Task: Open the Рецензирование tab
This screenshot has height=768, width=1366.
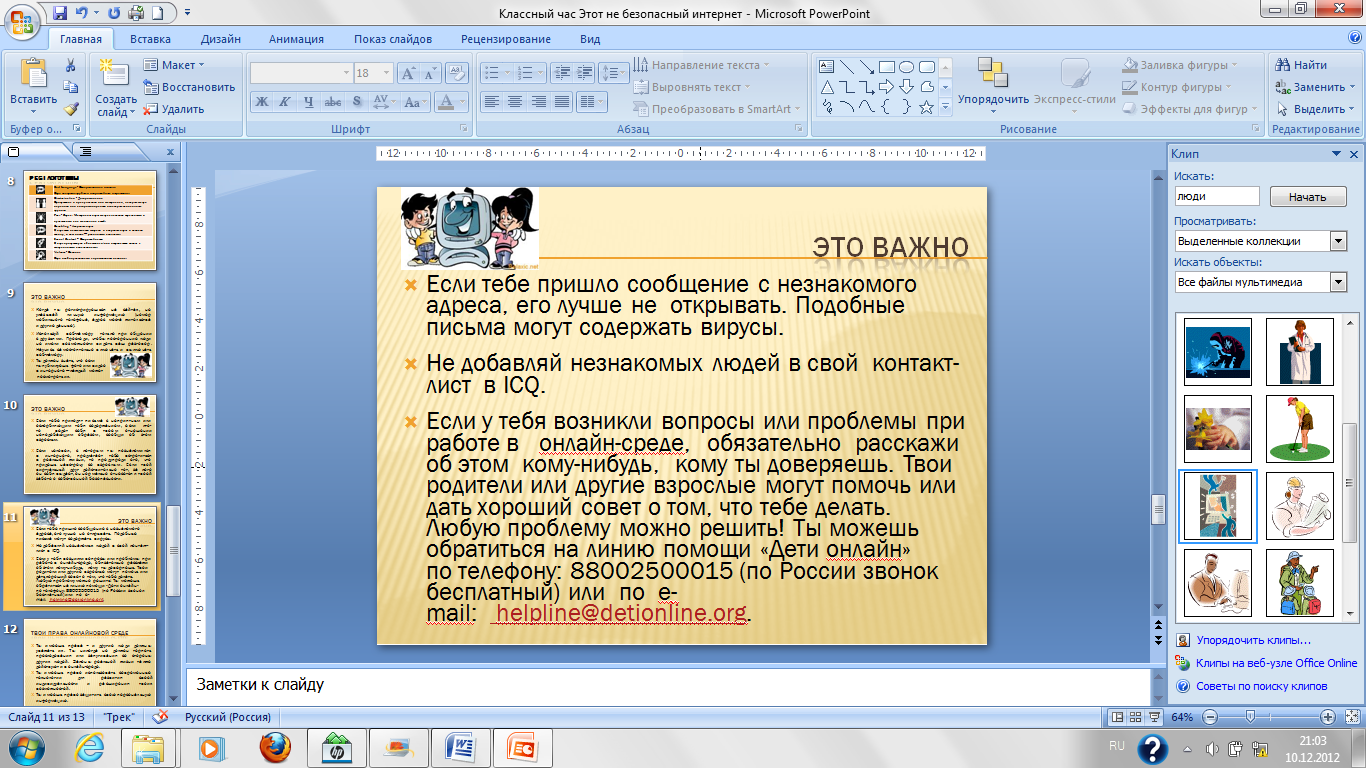Action: (506, 39)
